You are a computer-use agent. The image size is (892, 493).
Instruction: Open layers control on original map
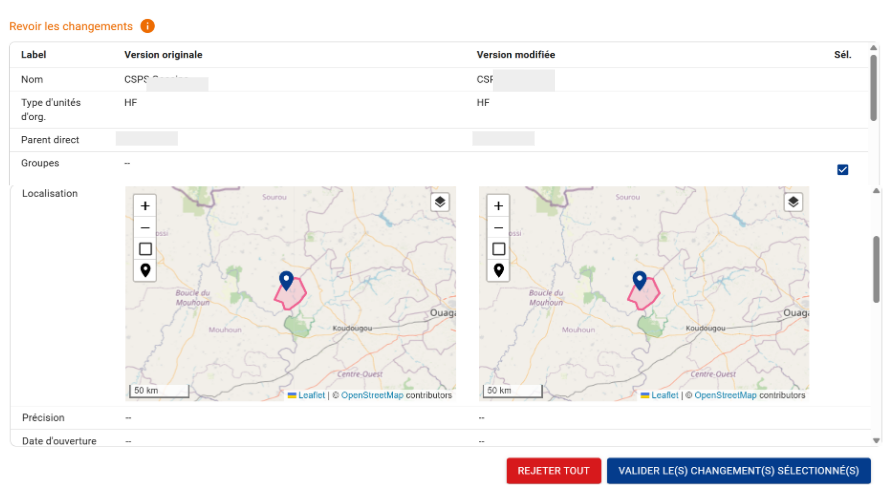[440, 202]
